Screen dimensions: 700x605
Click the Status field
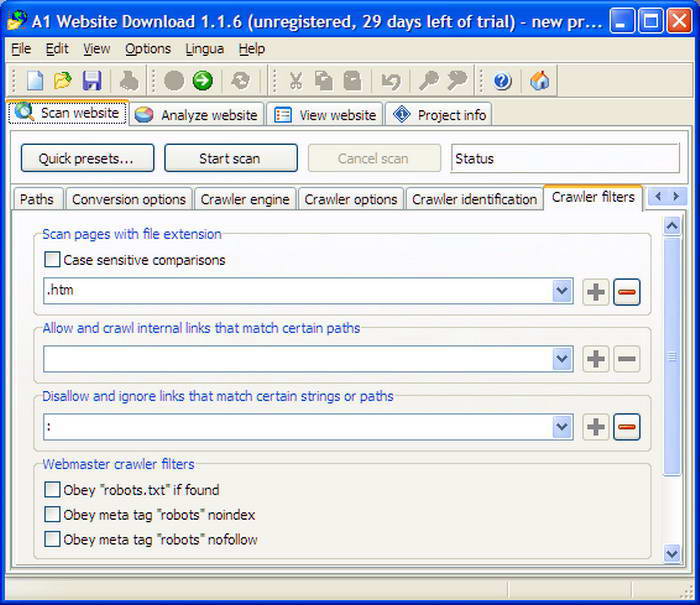coord(565,158)
